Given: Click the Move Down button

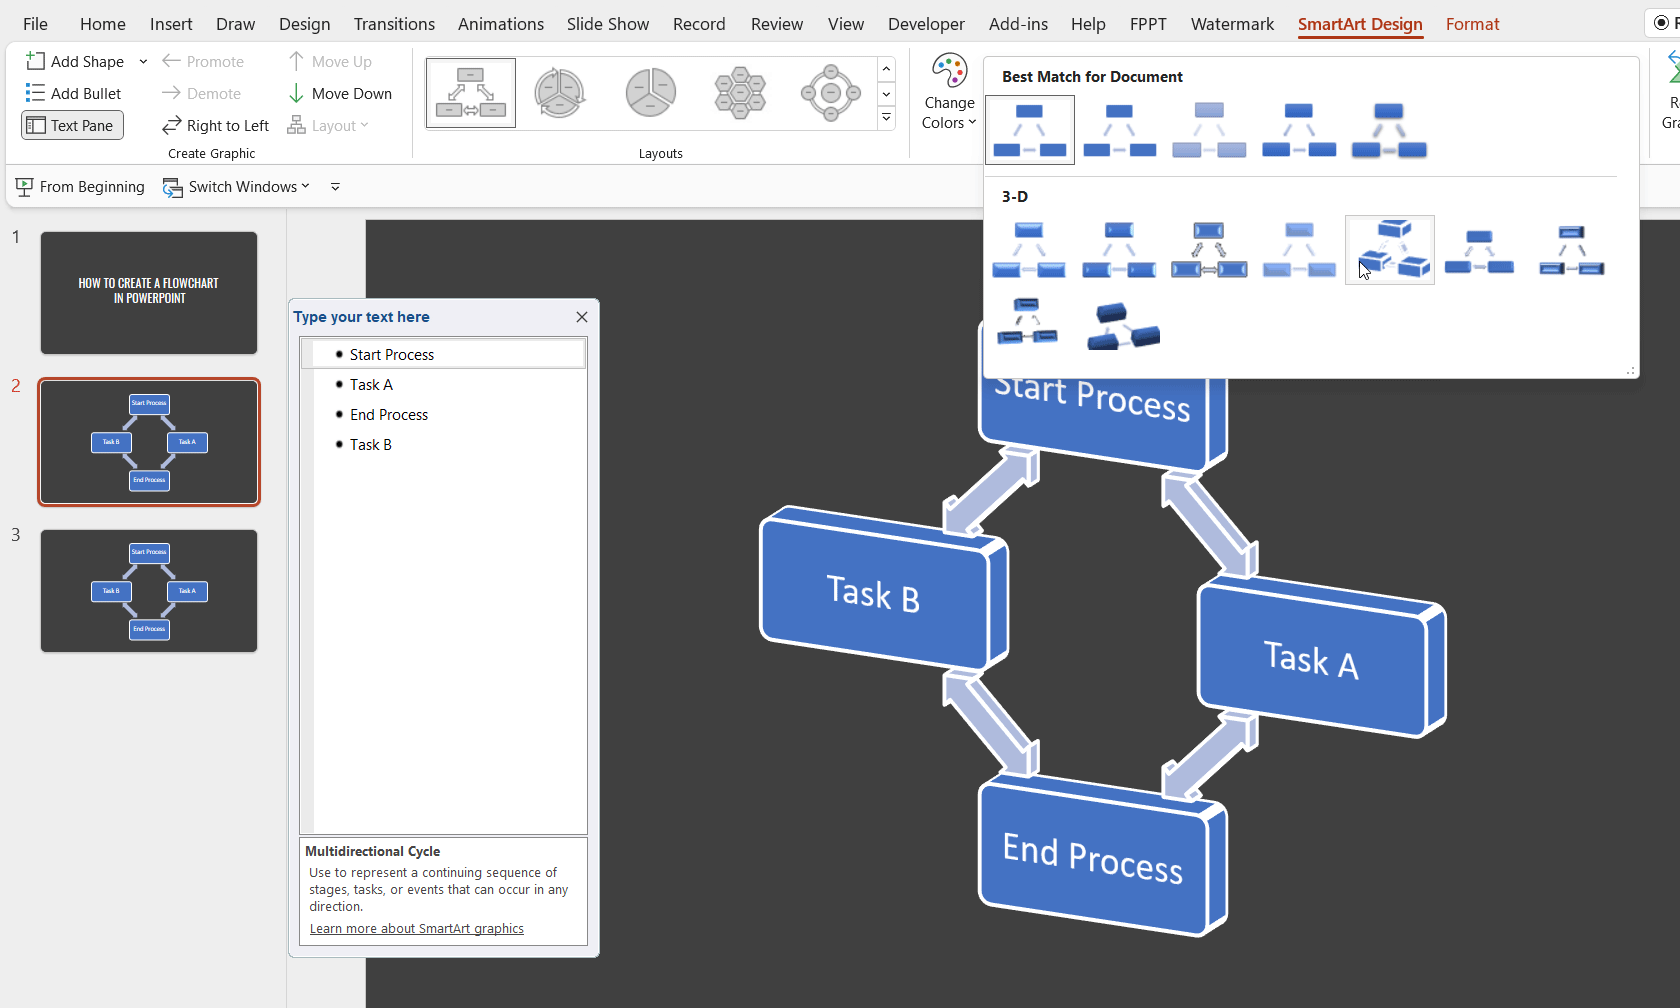Looking at the screenshot, I should point(340,93).
